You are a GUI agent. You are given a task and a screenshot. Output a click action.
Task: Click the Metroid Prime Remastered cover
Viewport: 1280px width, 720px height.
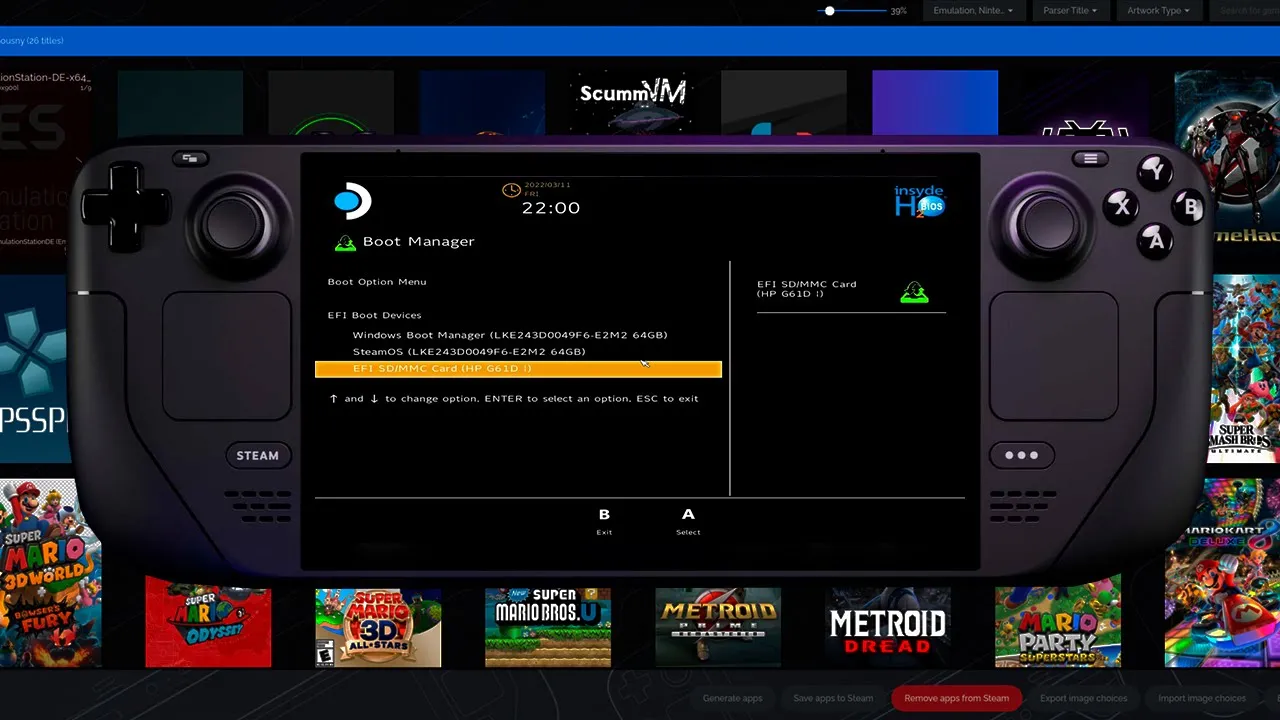[x=718, y=627]
